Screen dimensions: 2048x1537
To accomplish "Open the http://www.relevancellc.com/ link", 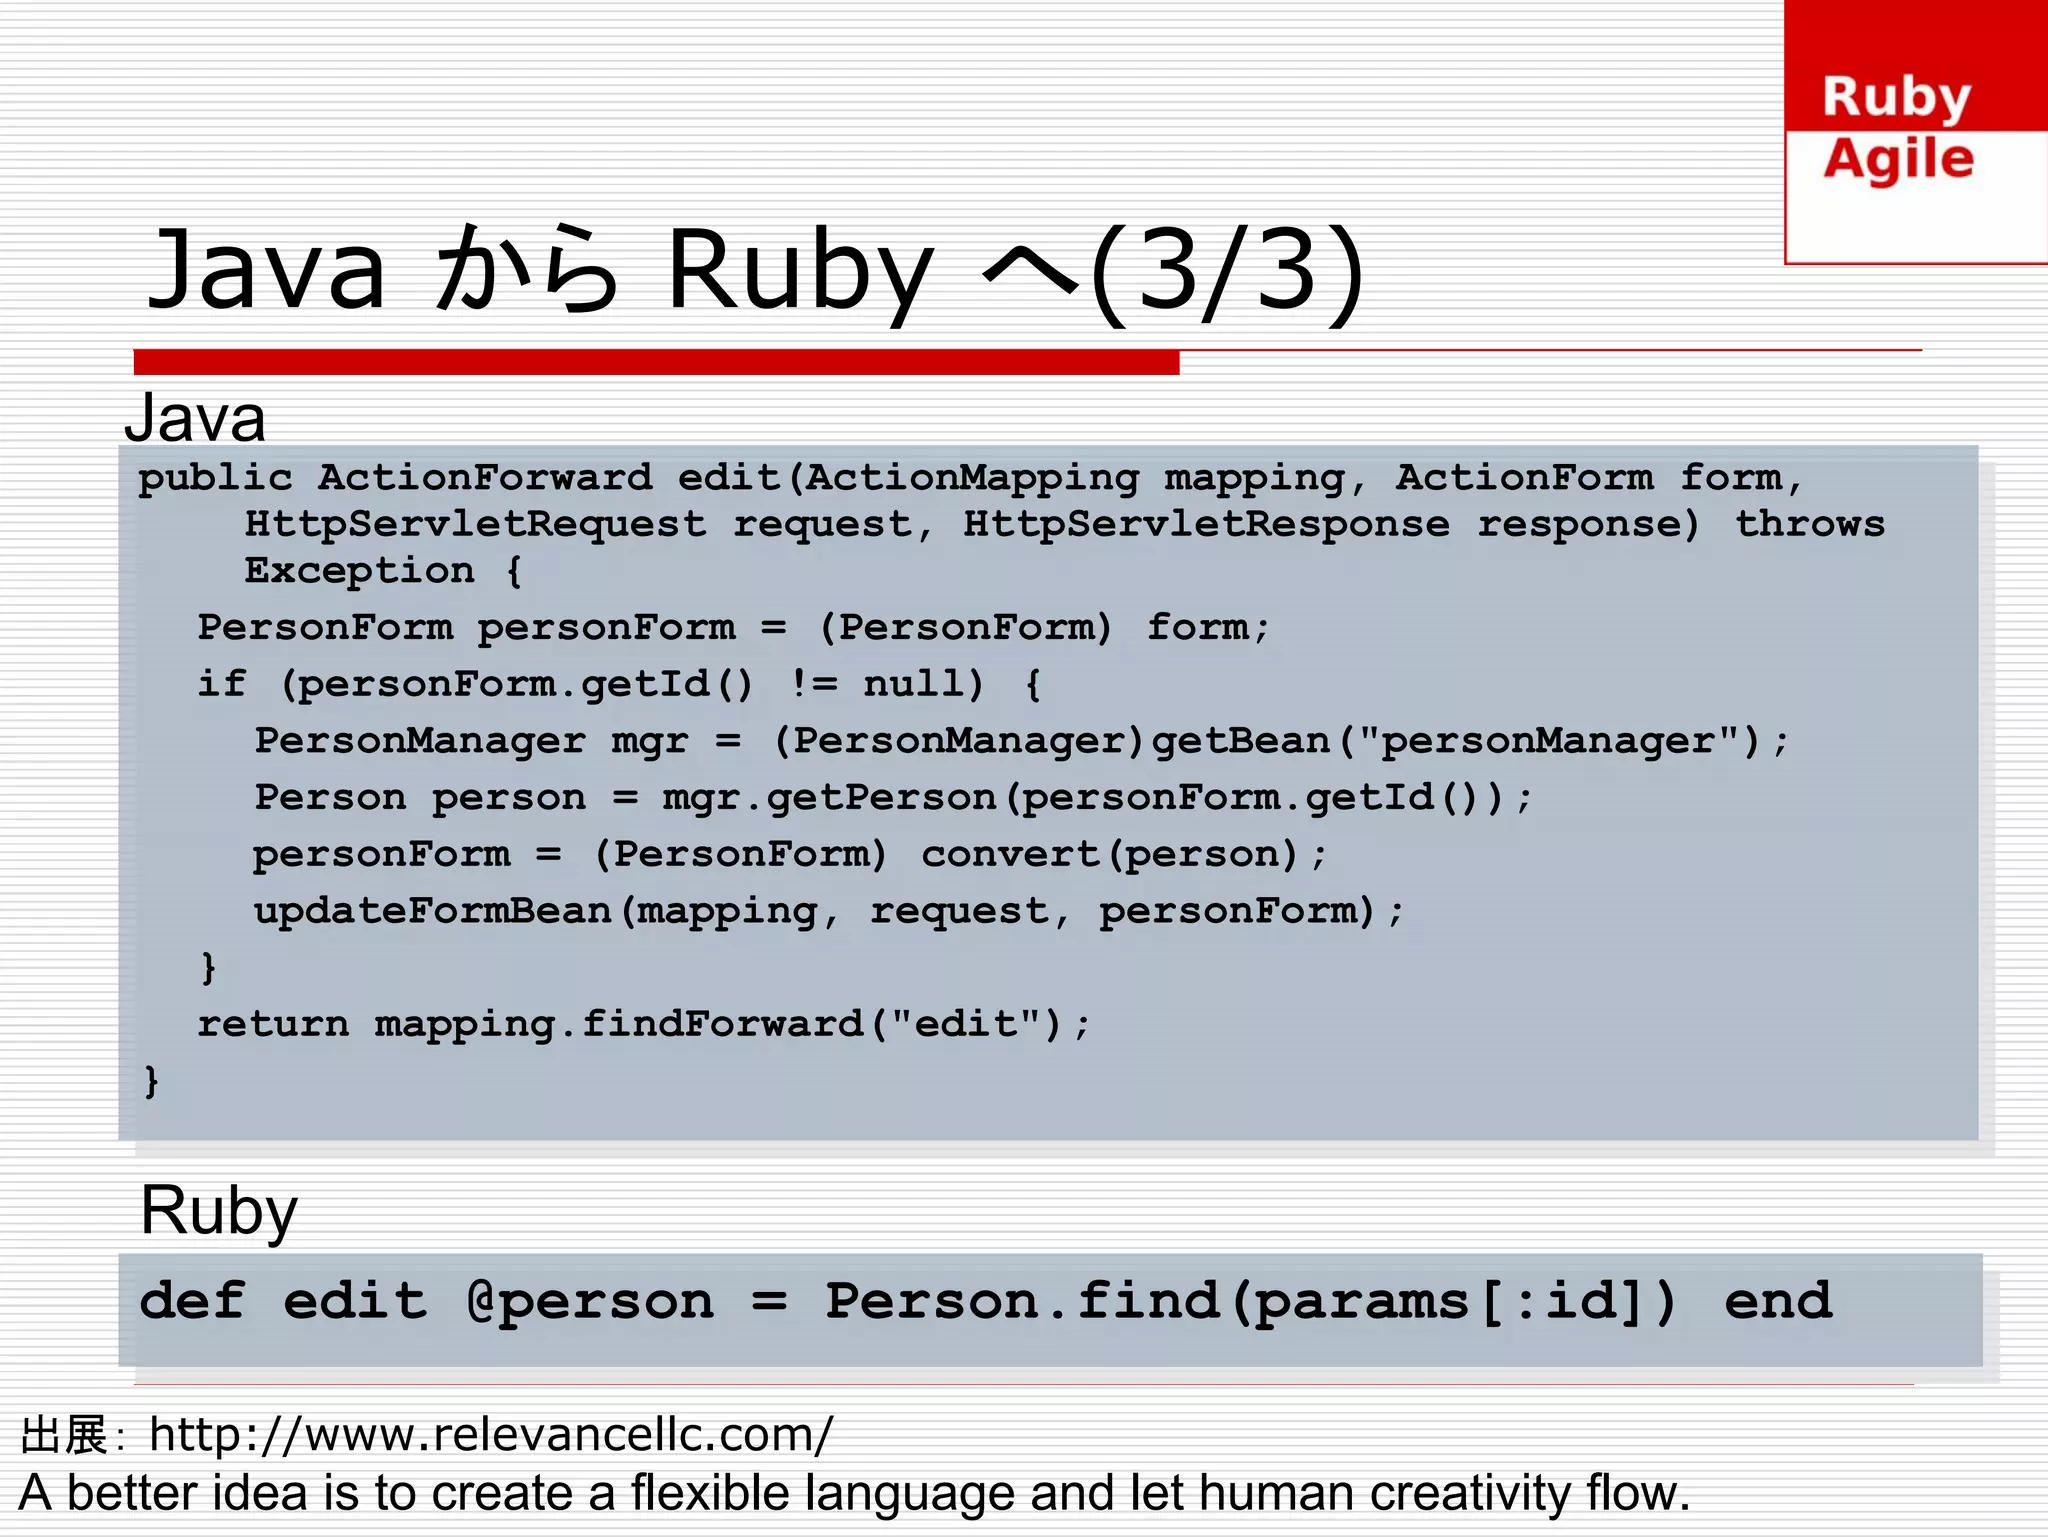I will (x=491, y=1435).
